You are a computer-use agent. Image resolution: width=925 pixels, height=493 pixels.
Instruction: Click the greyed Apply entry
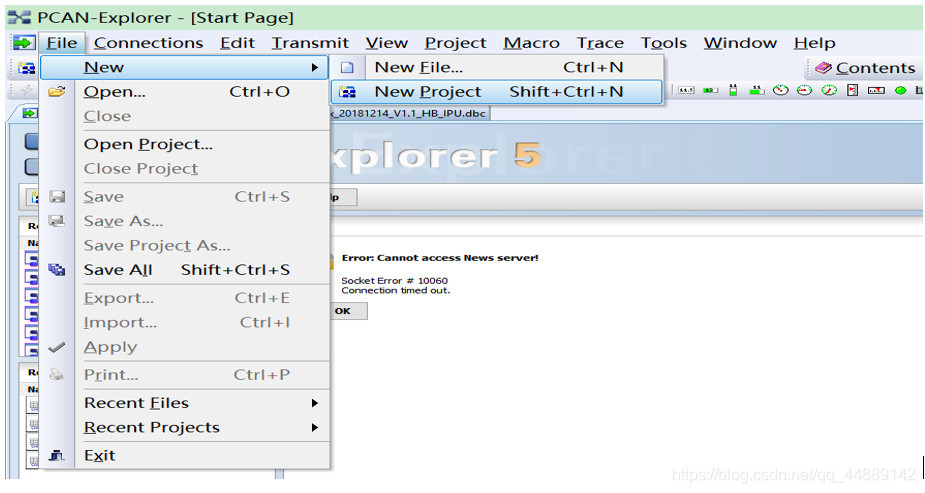point(185,347)
